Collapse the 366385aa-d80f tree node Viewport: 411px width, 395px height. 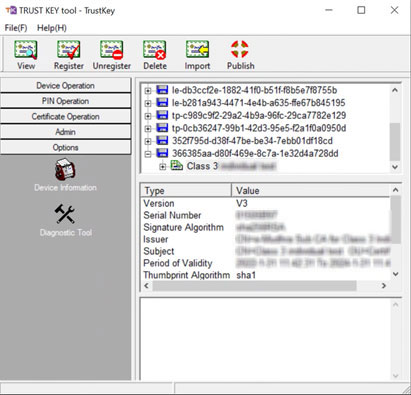(148, 154)
